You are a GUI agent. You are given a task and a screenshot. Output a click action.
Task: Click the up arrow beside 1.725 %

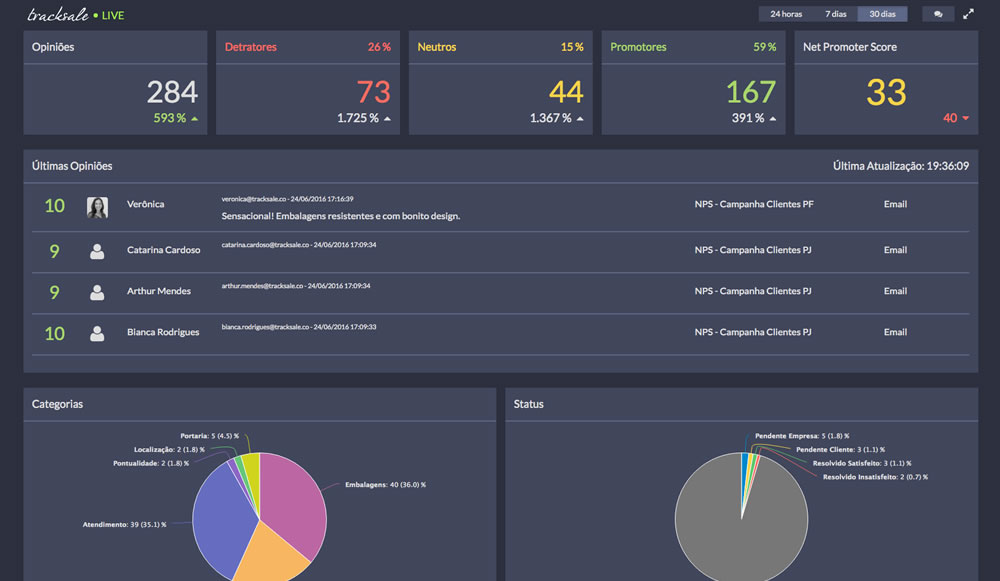[387, 119]
